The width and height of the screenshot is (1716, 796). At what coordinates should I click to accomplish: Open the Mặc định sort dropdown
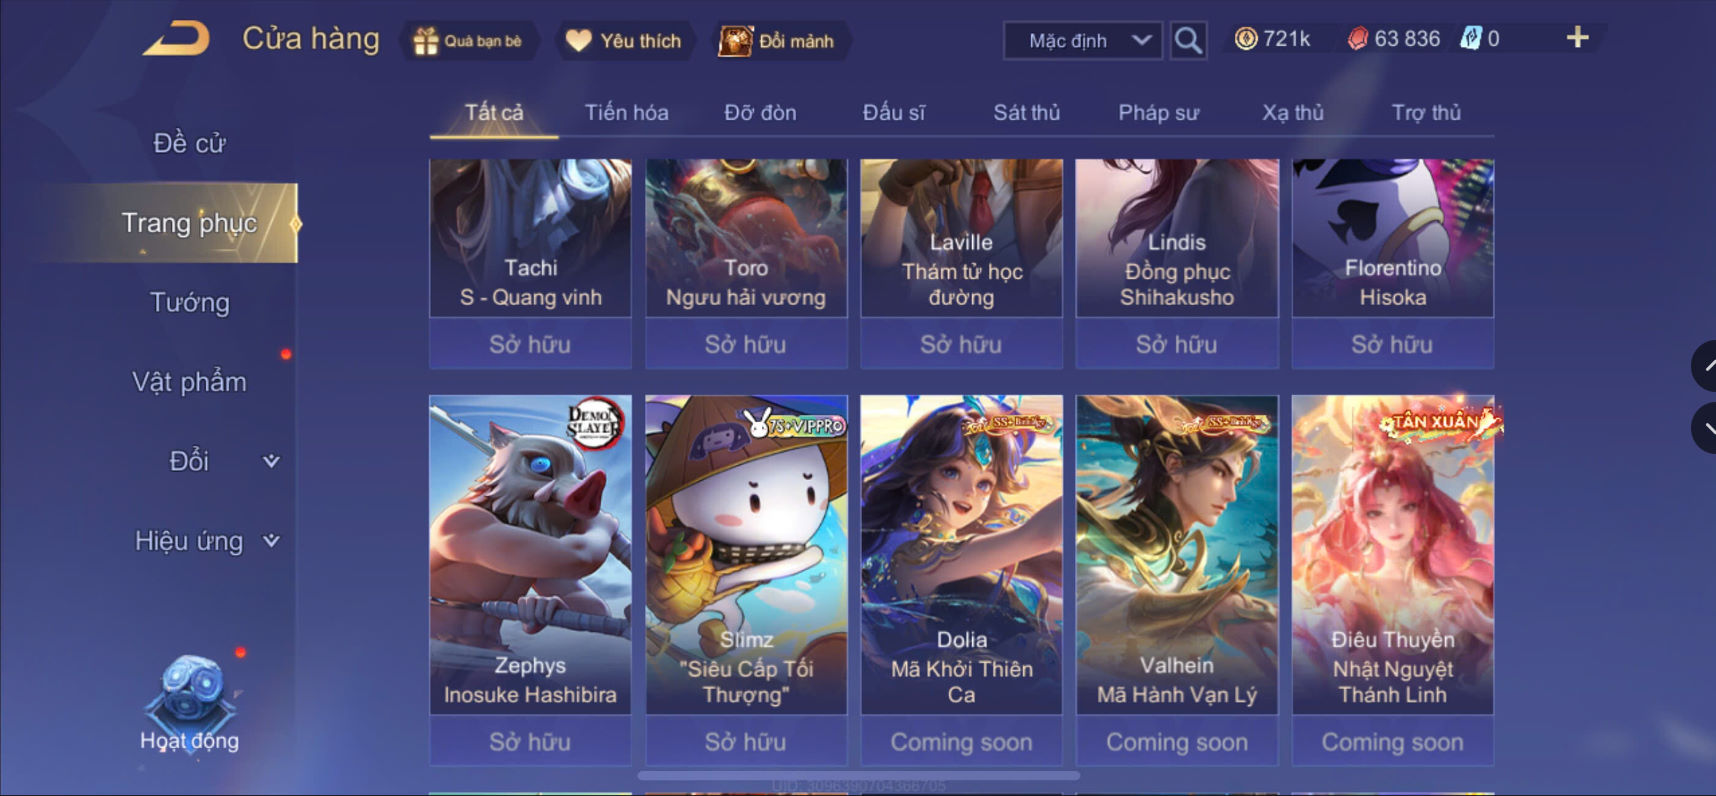pos(1083,41)
